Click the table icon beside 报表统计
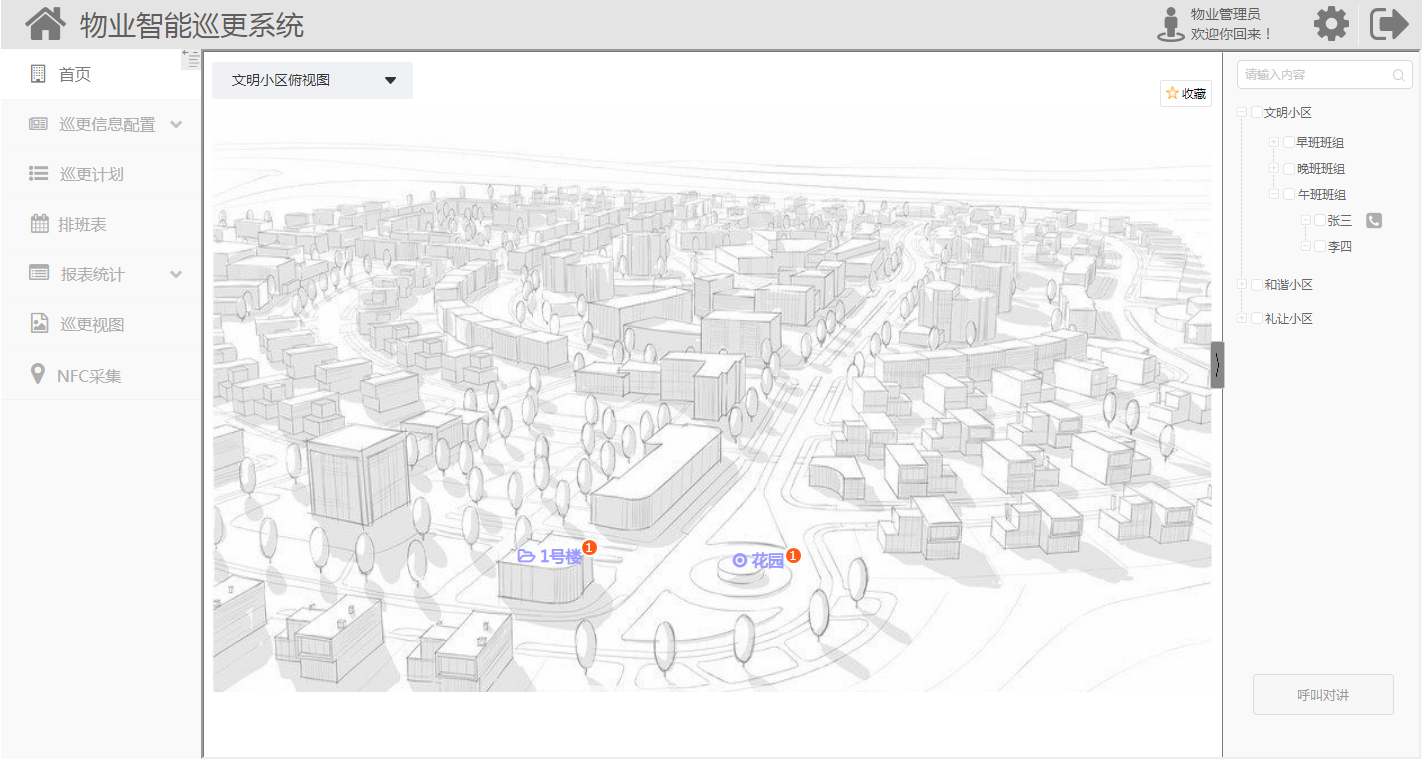This screenshot has width=1422, height=759. click(x=39, y=273)
